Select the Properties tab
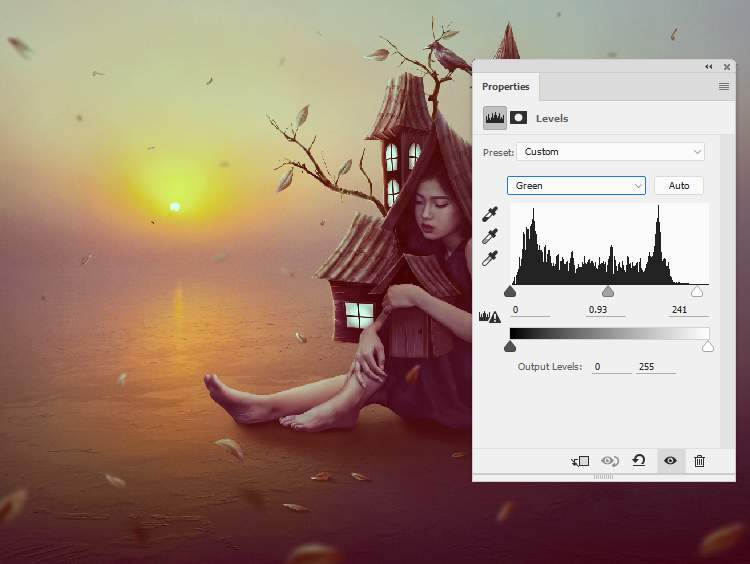The image size is (750, 564). coord(506,87)
